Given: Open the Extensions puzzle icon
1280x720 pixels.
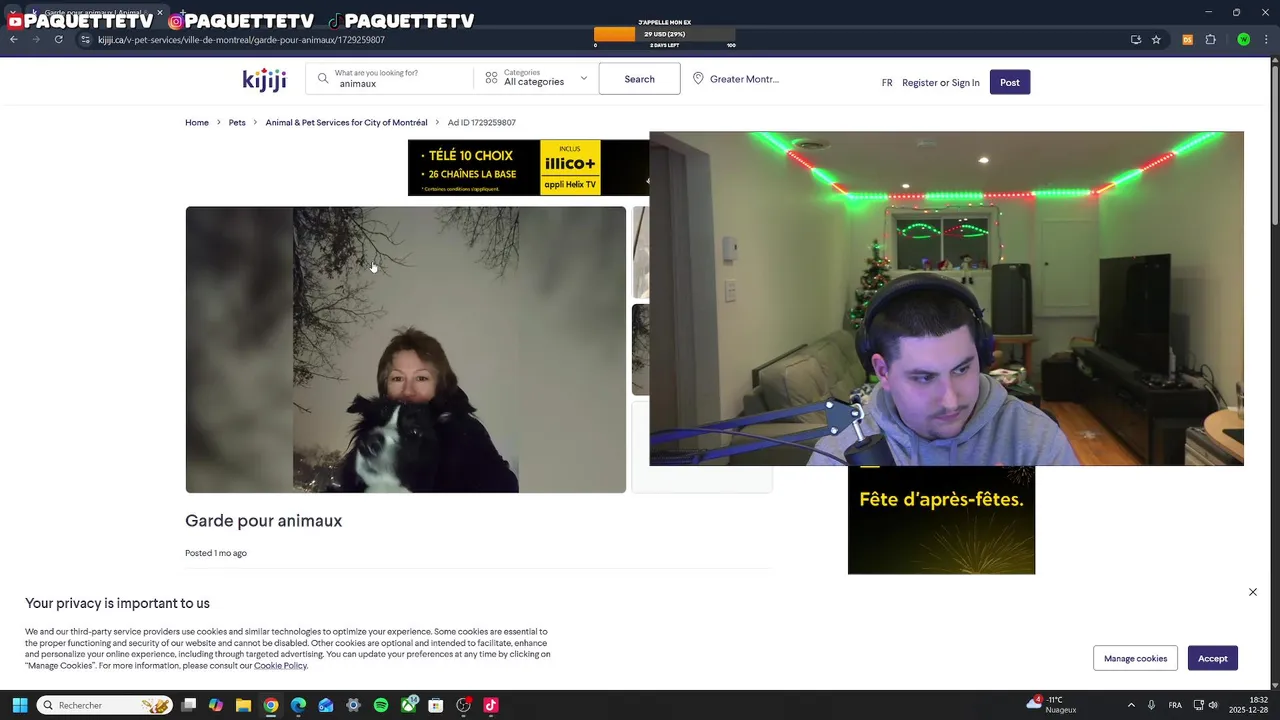Looking at the screenshot, I should (x=1210, y=39).
